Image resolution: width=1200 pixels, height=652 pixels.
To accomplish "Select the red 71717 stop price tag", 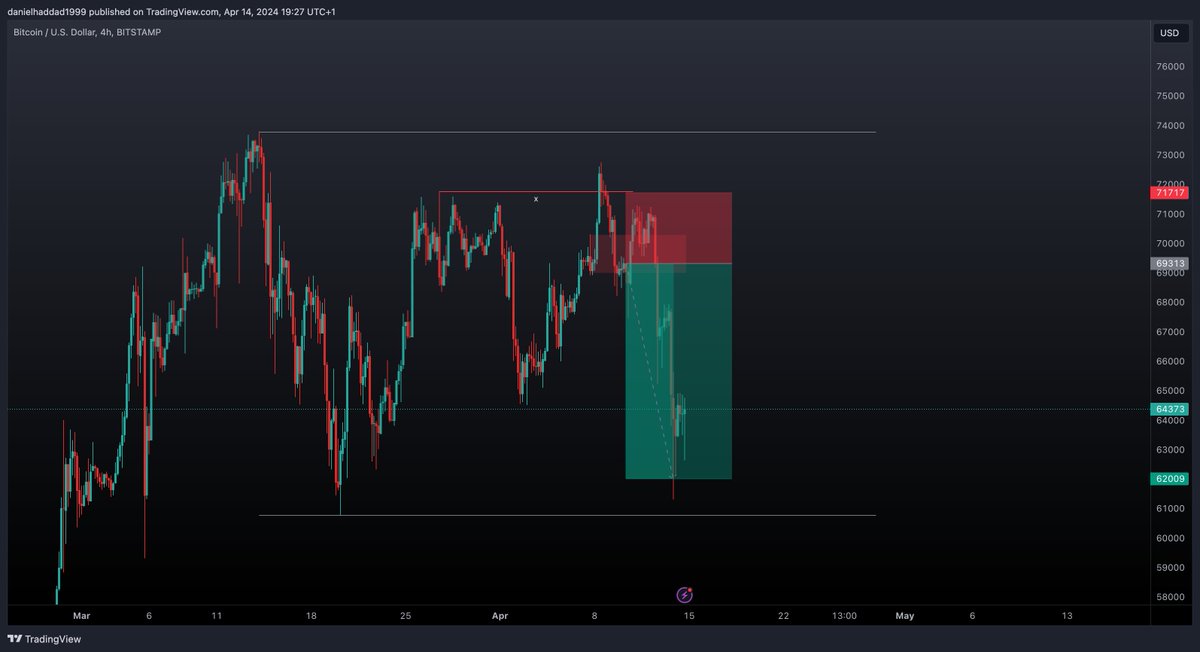I will coord(1169,192).
